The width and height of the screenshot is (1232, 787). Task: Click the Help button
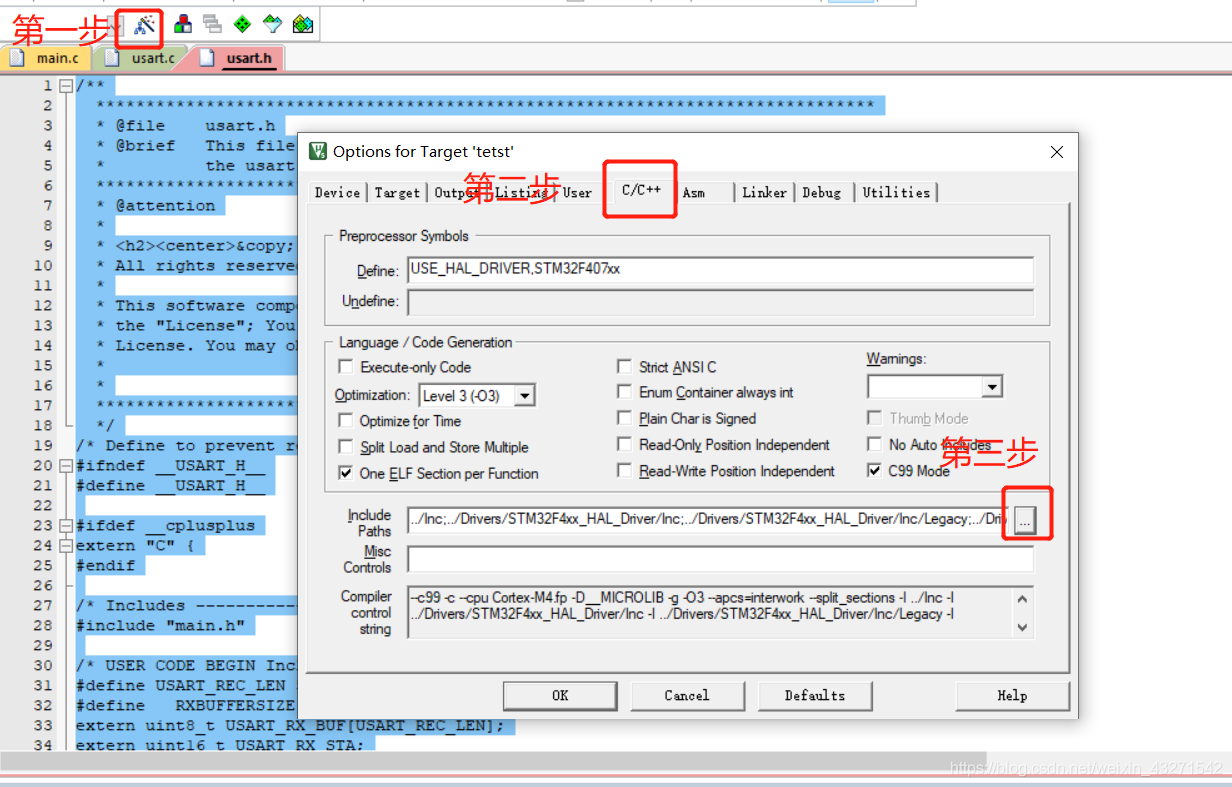(x=1012, y=695)
